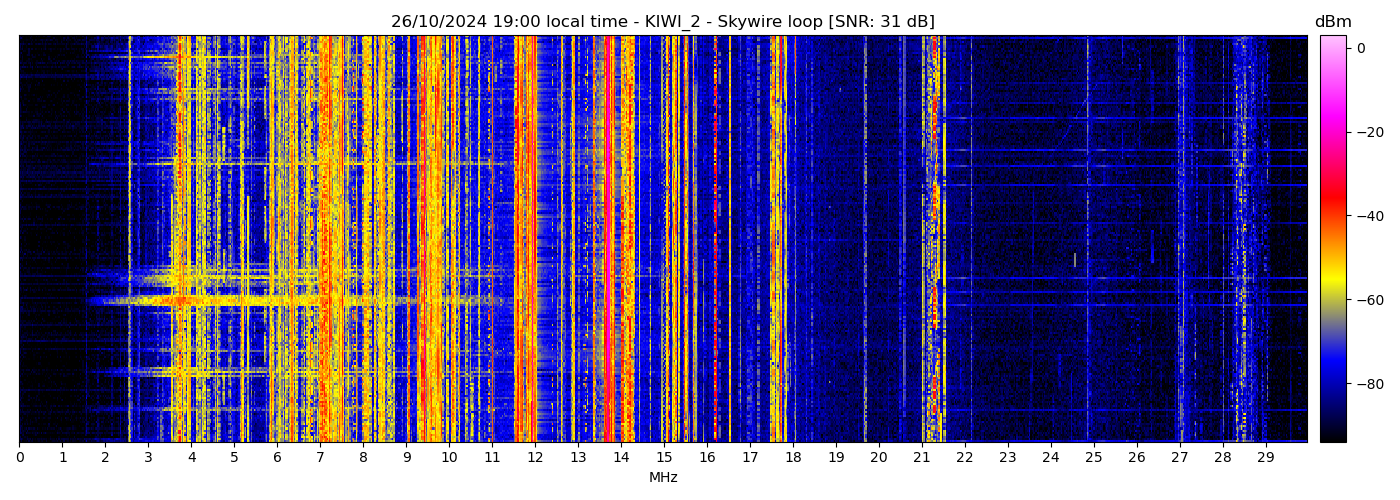This screenshot has height=500, width=1400.
Task: Click the "MHz" x-axis label
Action: [663, 478]
